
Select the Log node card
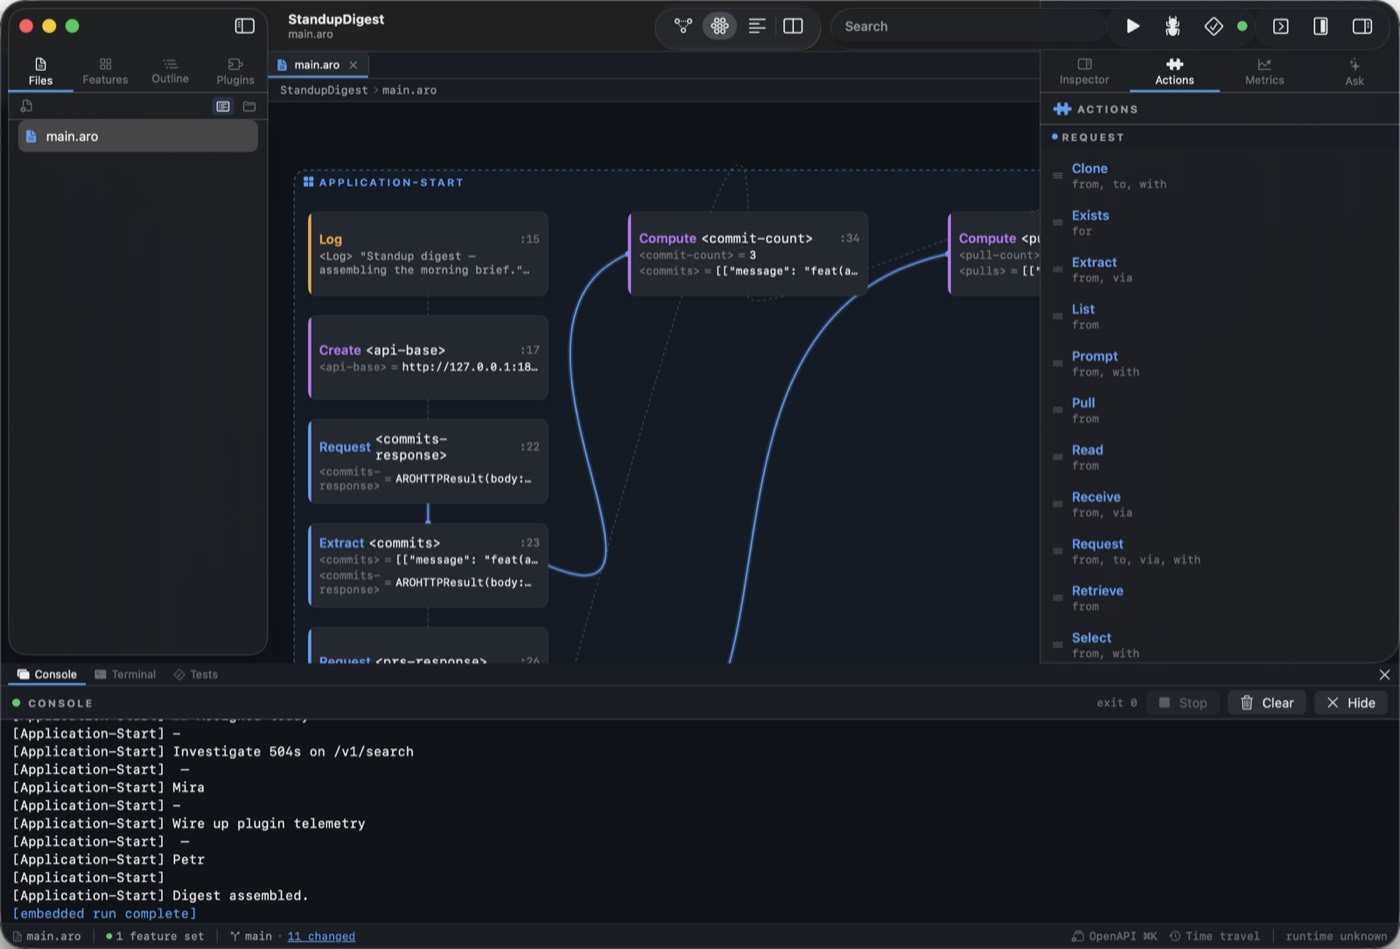coord(428,254)
